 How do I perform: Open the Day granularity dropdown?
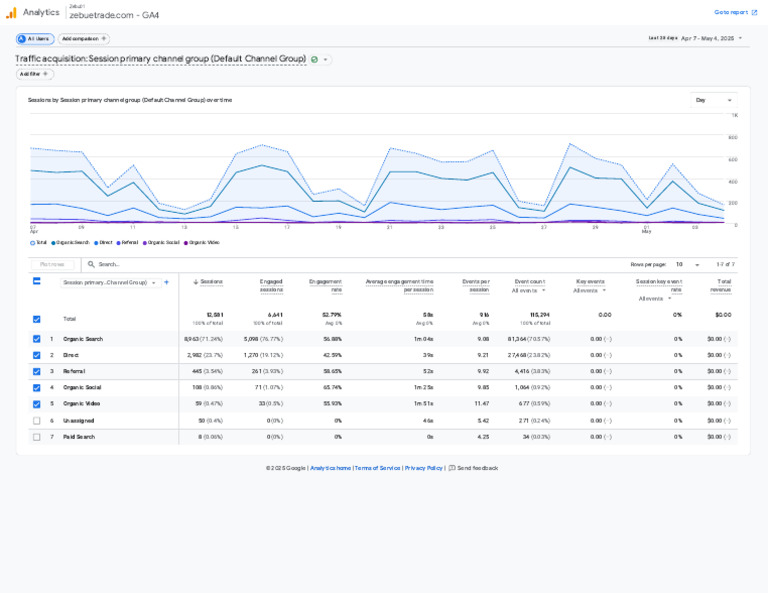713,100
